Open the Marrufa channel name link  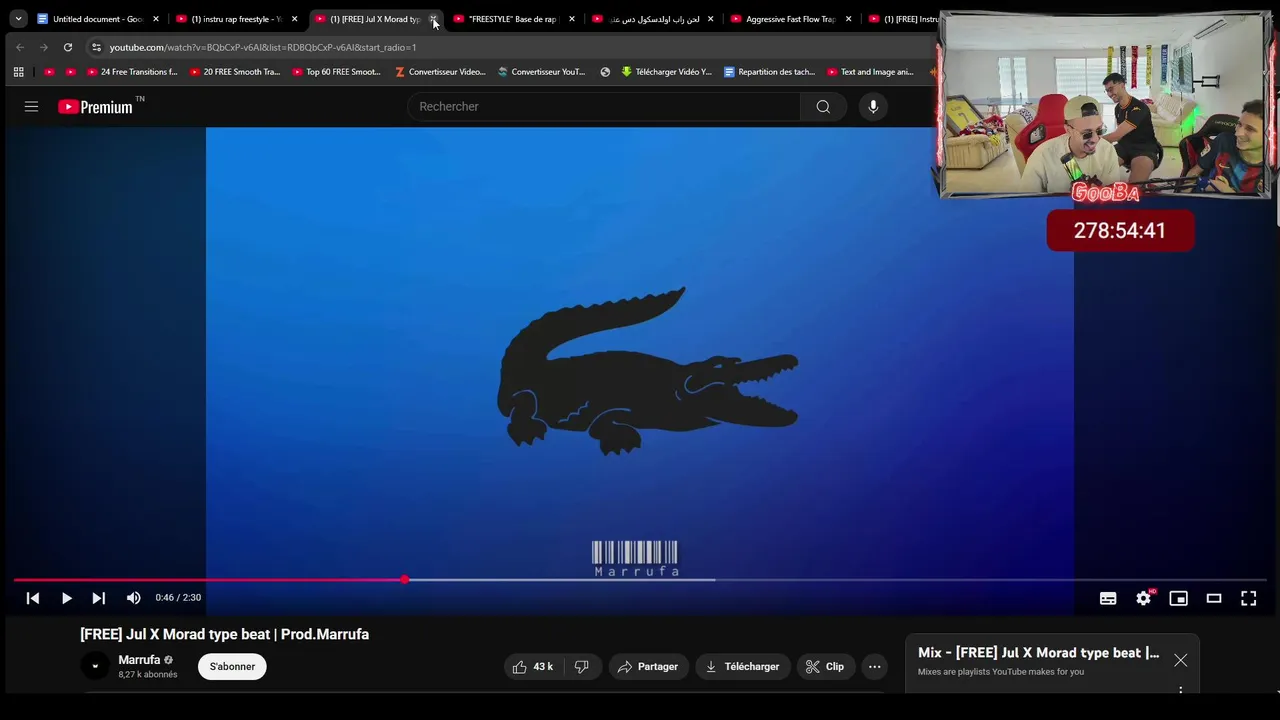(x=139, y=660)
